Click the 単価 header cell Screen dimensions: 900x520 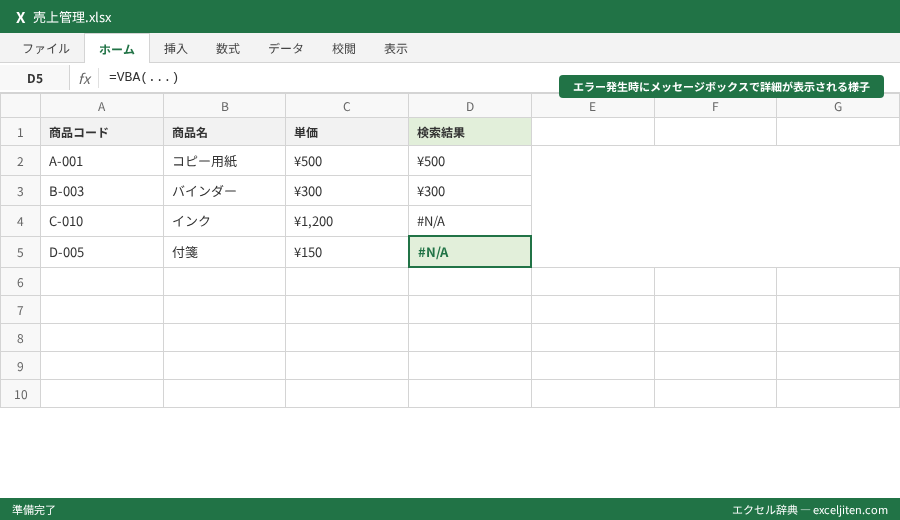click(347, 132)
